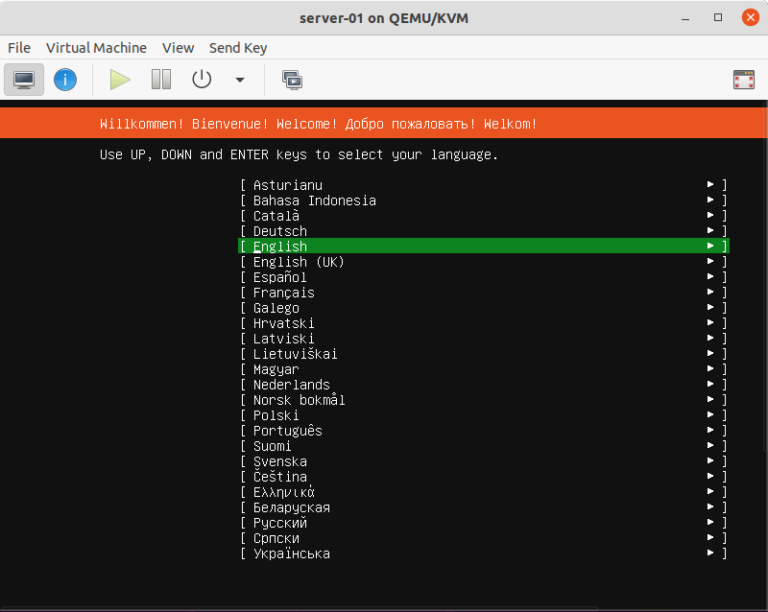
Task: Close the server-01 QEMU/KVM window
Action: tap(750, 18)
